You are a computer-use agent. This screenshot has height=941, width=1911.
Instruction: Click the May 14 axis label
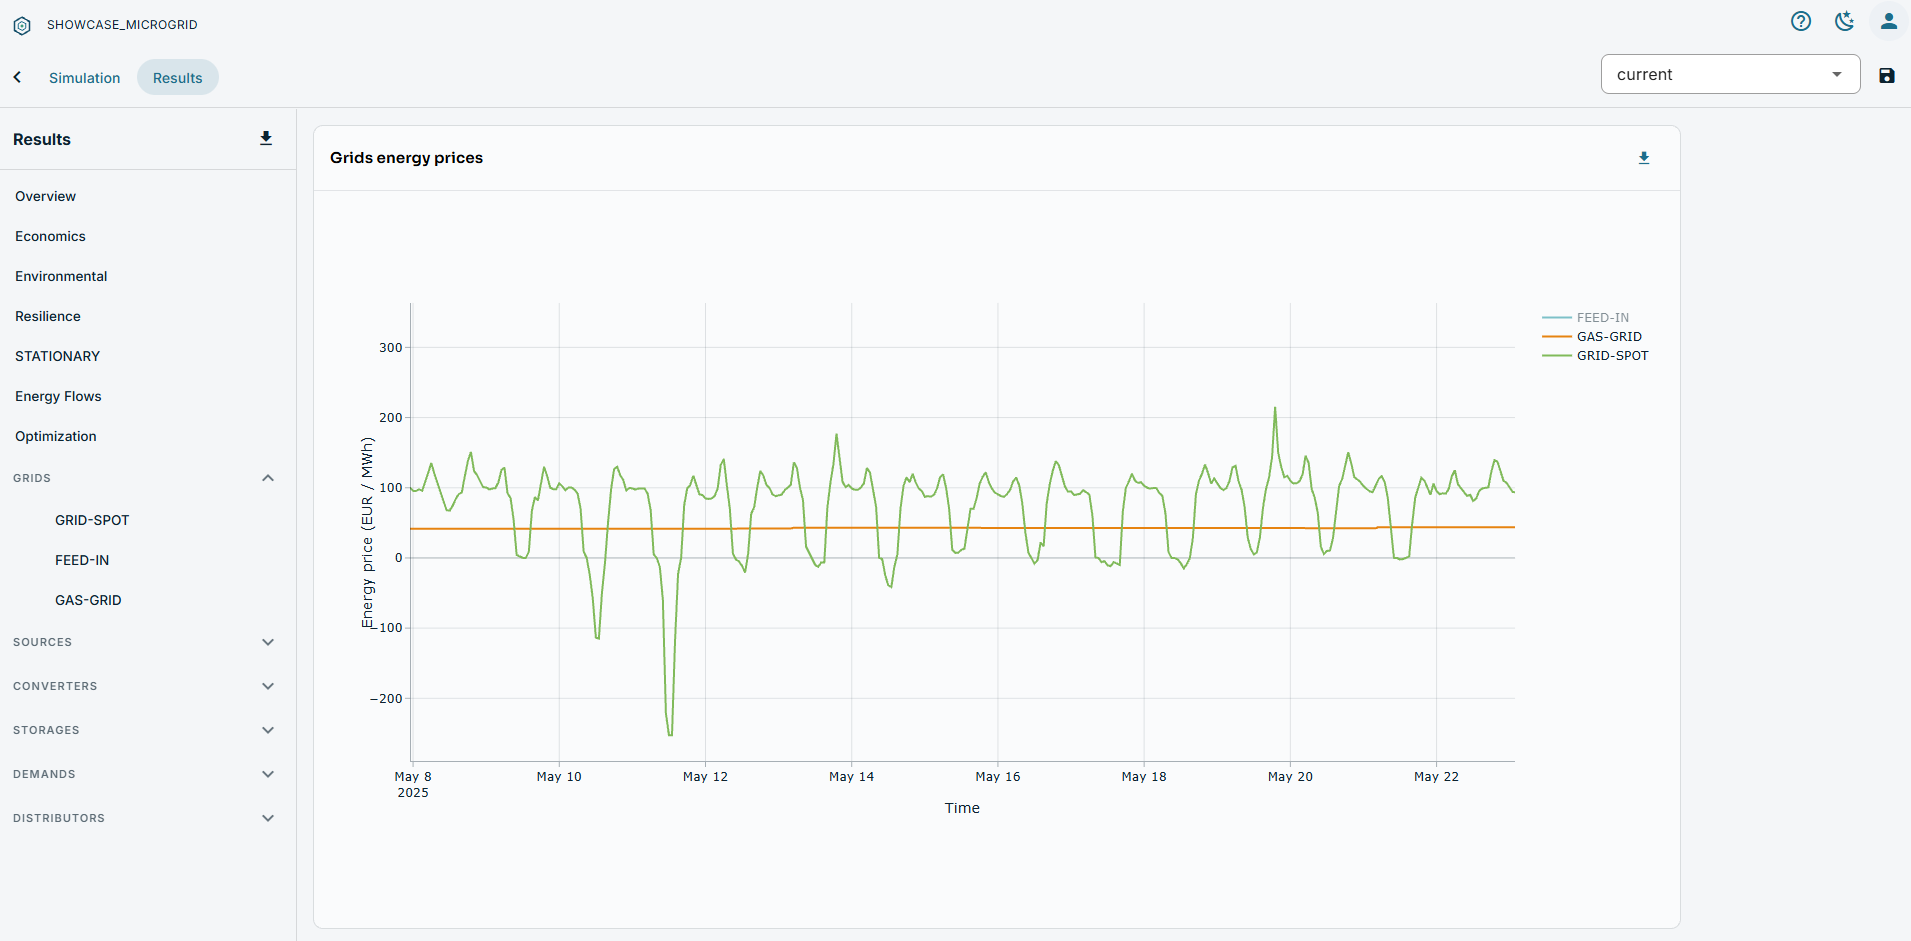851,777
